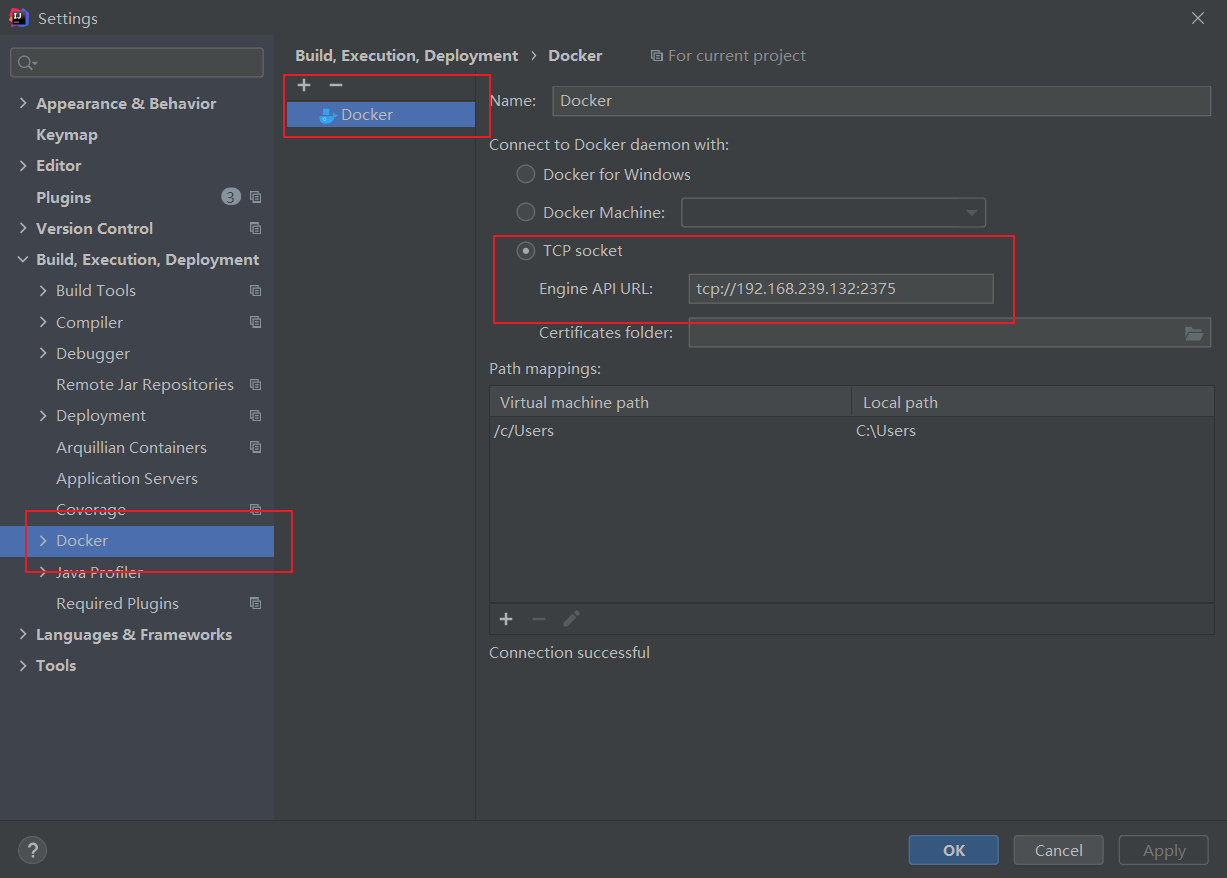Expand Build Tools node
Screen dimensions: 1227x878
[43, 290]
